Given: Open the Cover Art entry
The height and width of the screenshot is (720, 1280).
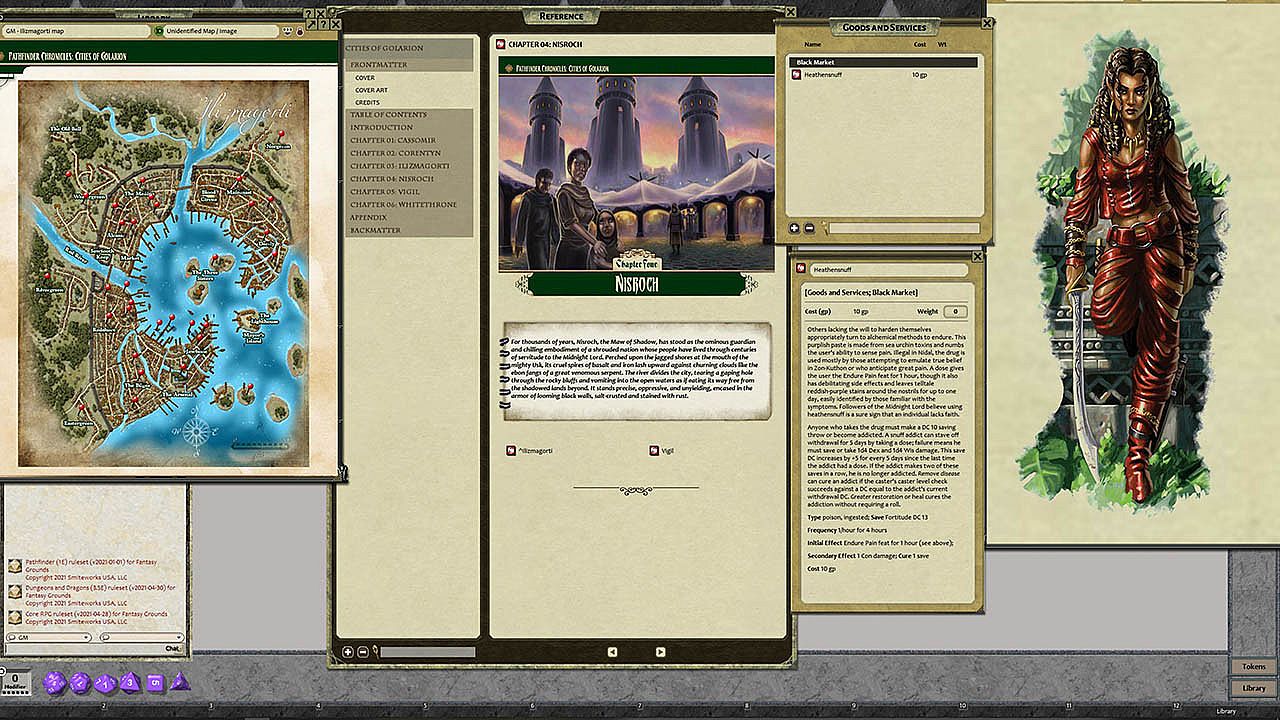Looking at the screenshot, I should pos(372,90).
